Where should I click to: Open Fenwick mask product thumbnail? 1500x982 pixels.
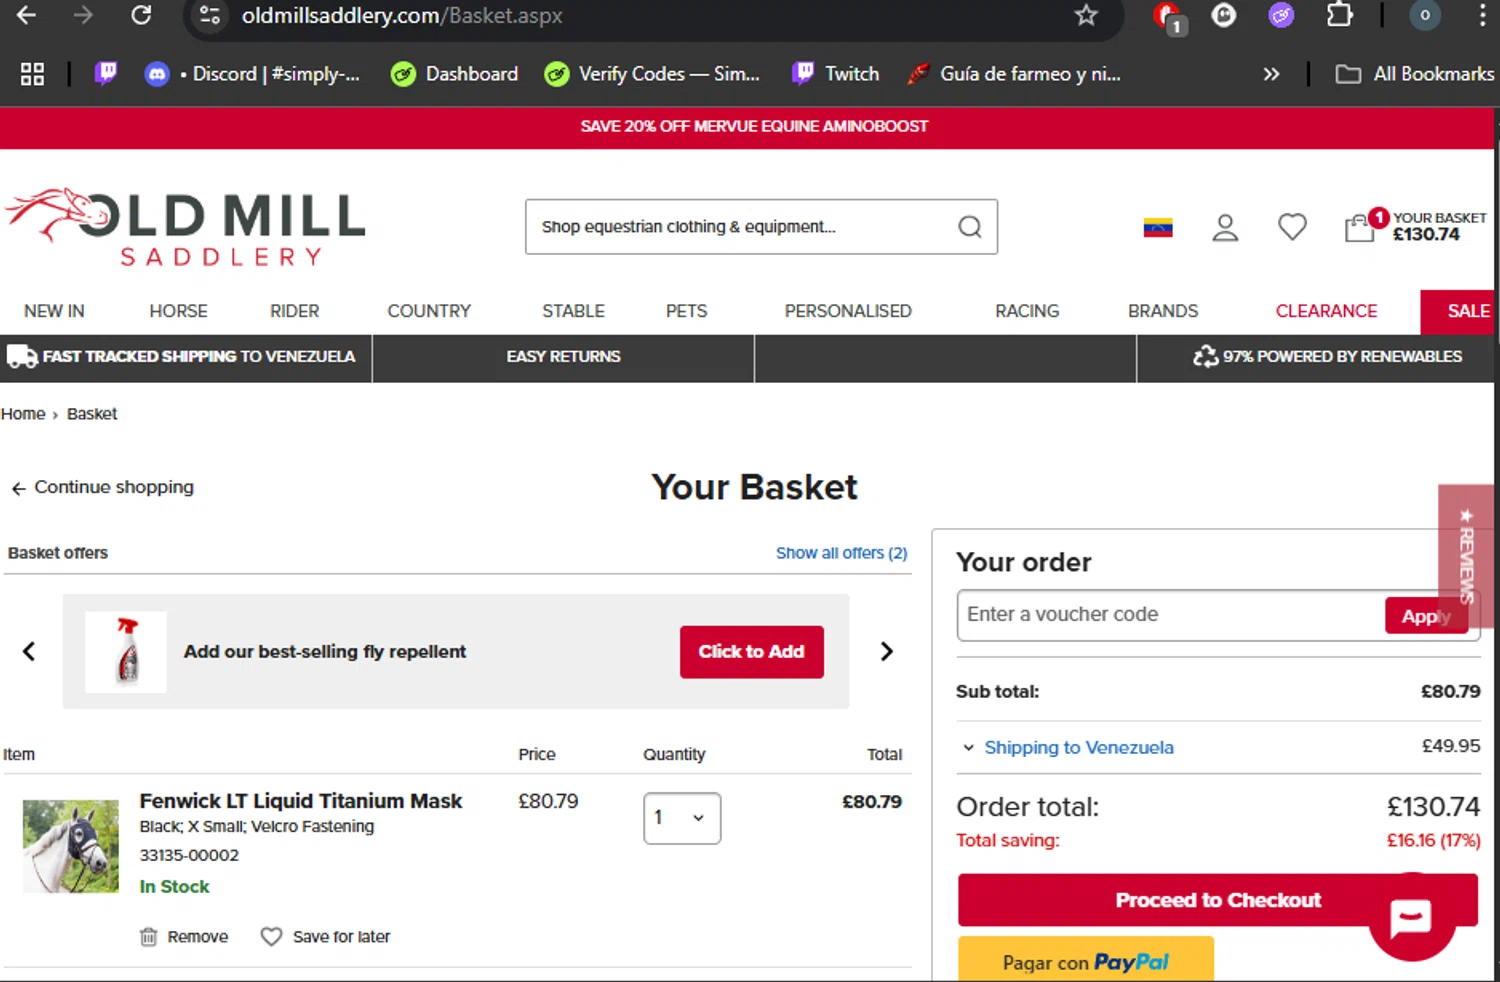tap(70, 846)
